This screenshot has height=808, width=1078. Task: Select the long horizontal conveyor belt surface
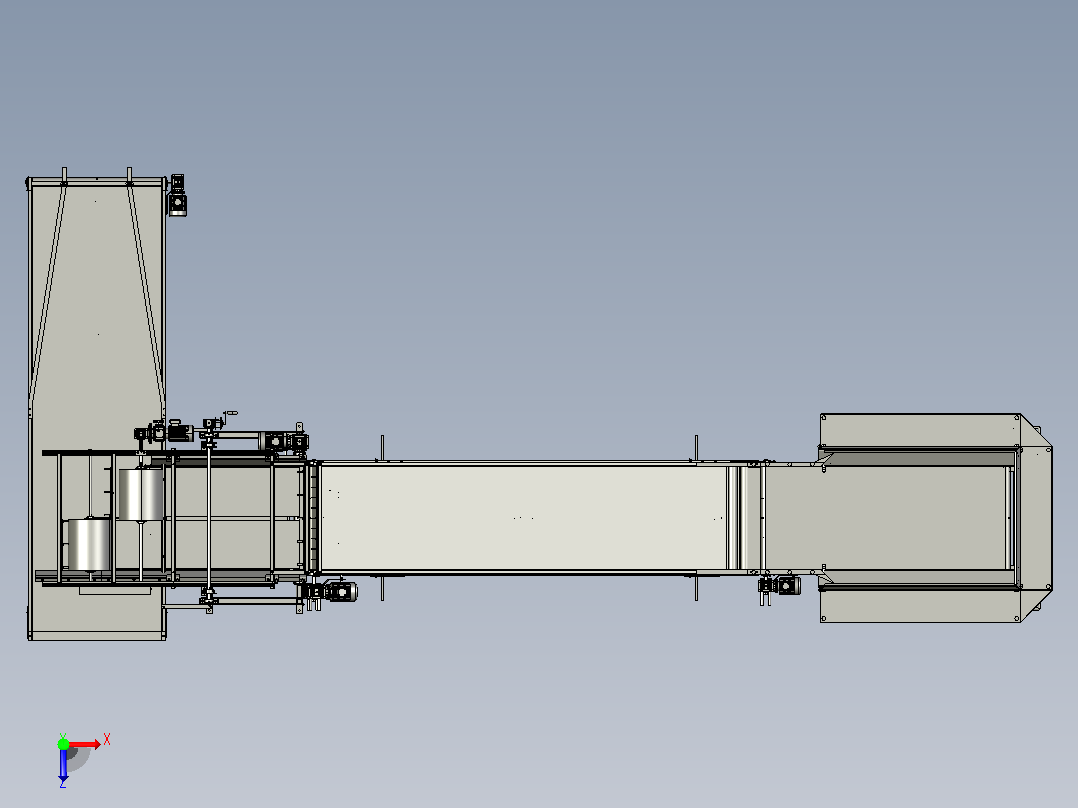click(x=524, y=518)
